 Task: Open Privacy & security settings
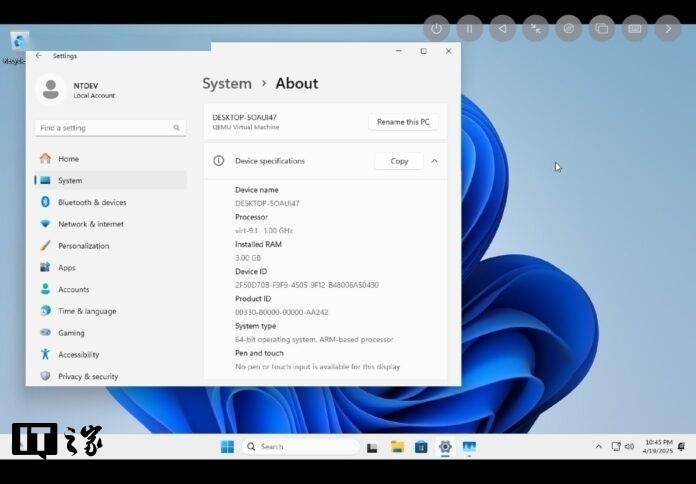coord(110,376)
